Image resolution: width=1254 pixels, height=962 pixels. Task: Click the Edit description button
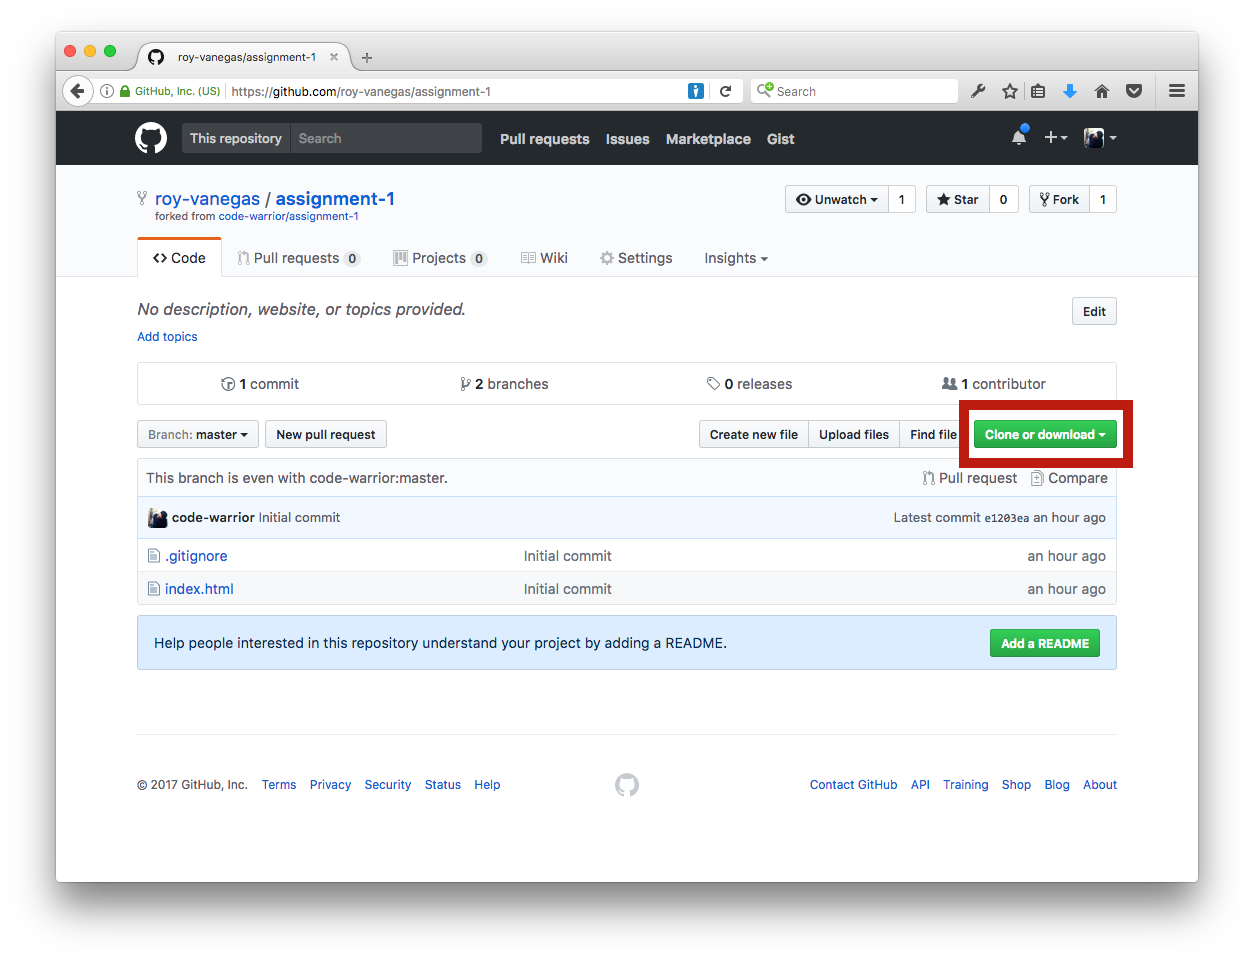1094,311
